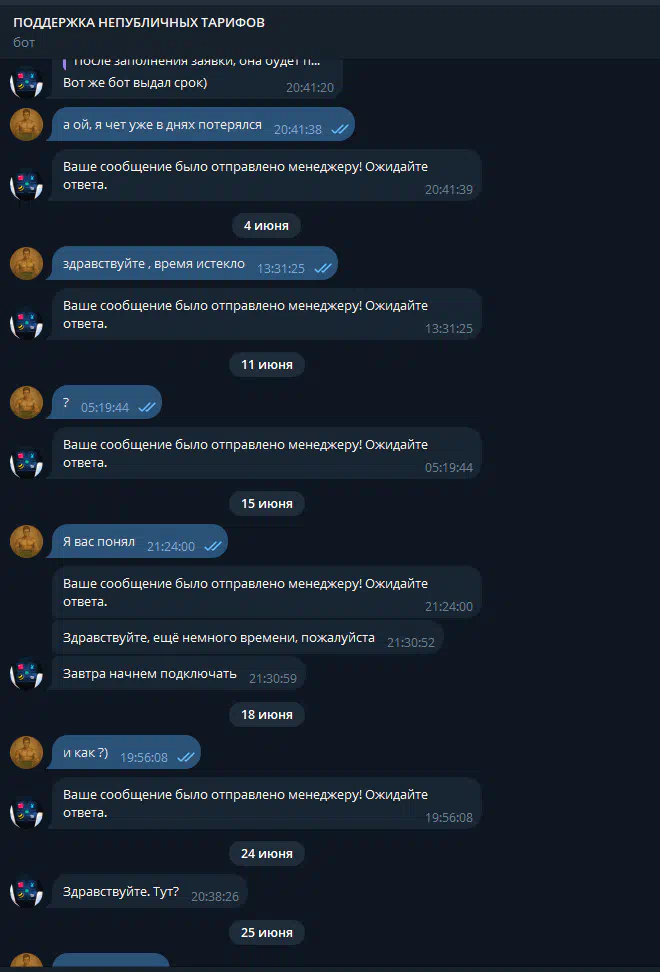Click the '18 июня' date separator
The height and width of the screenshot is (972, 660).
tap(266, 715)
